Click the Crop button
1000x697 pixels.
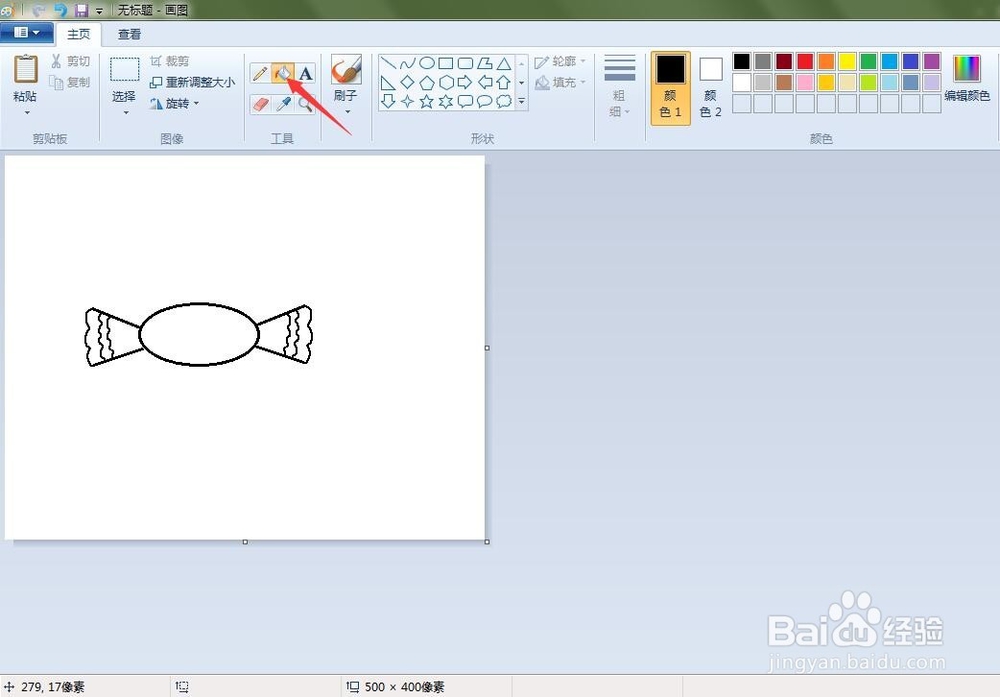click(x=170, y=61)
